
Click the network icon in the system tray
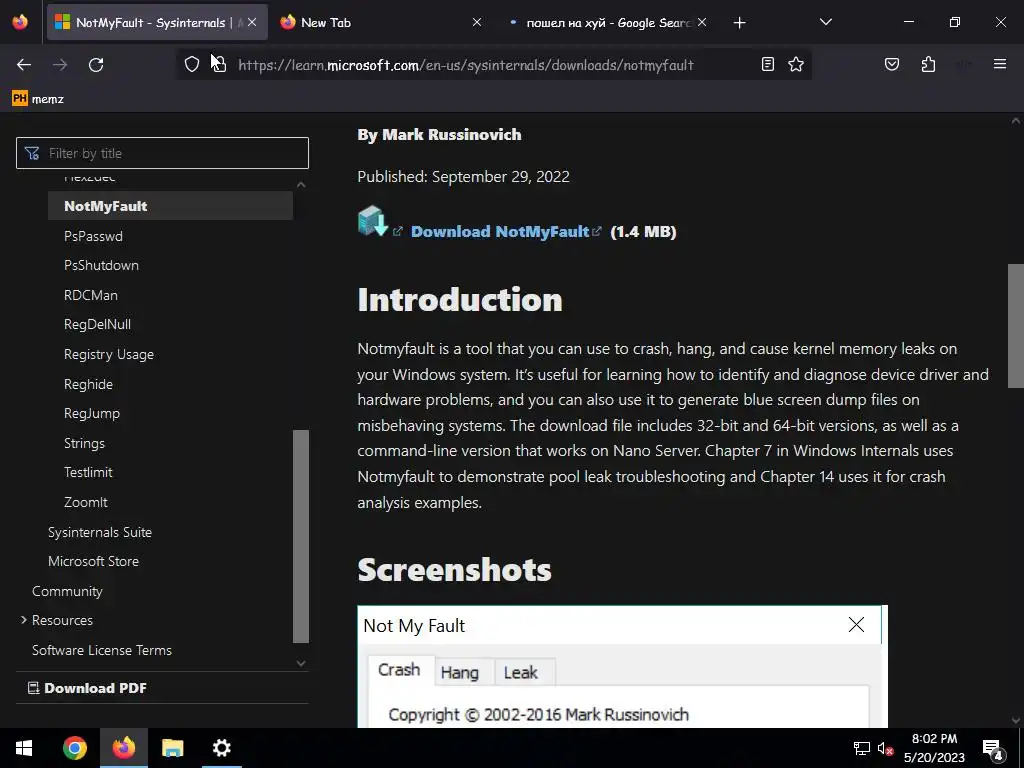[x=861, y=748]
